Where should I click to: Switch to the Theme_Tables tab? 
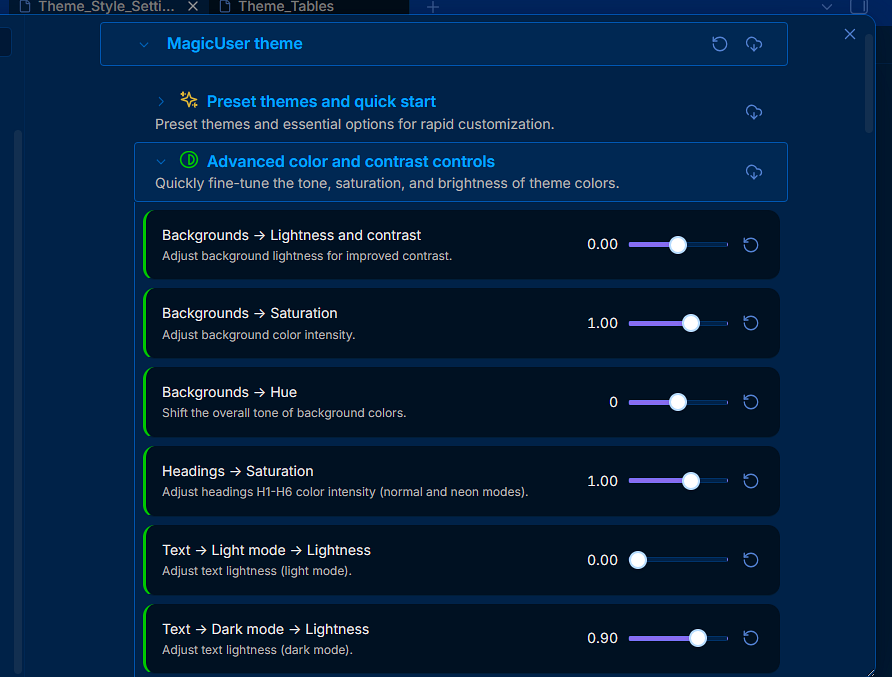309,7
